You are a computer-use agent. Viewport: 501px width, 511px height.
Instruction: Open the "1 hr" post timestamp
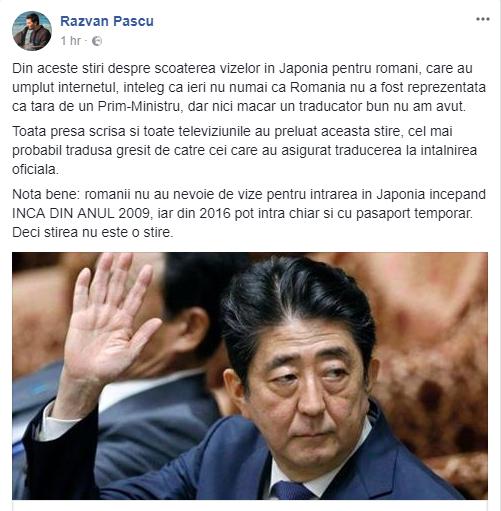[70, 41]
